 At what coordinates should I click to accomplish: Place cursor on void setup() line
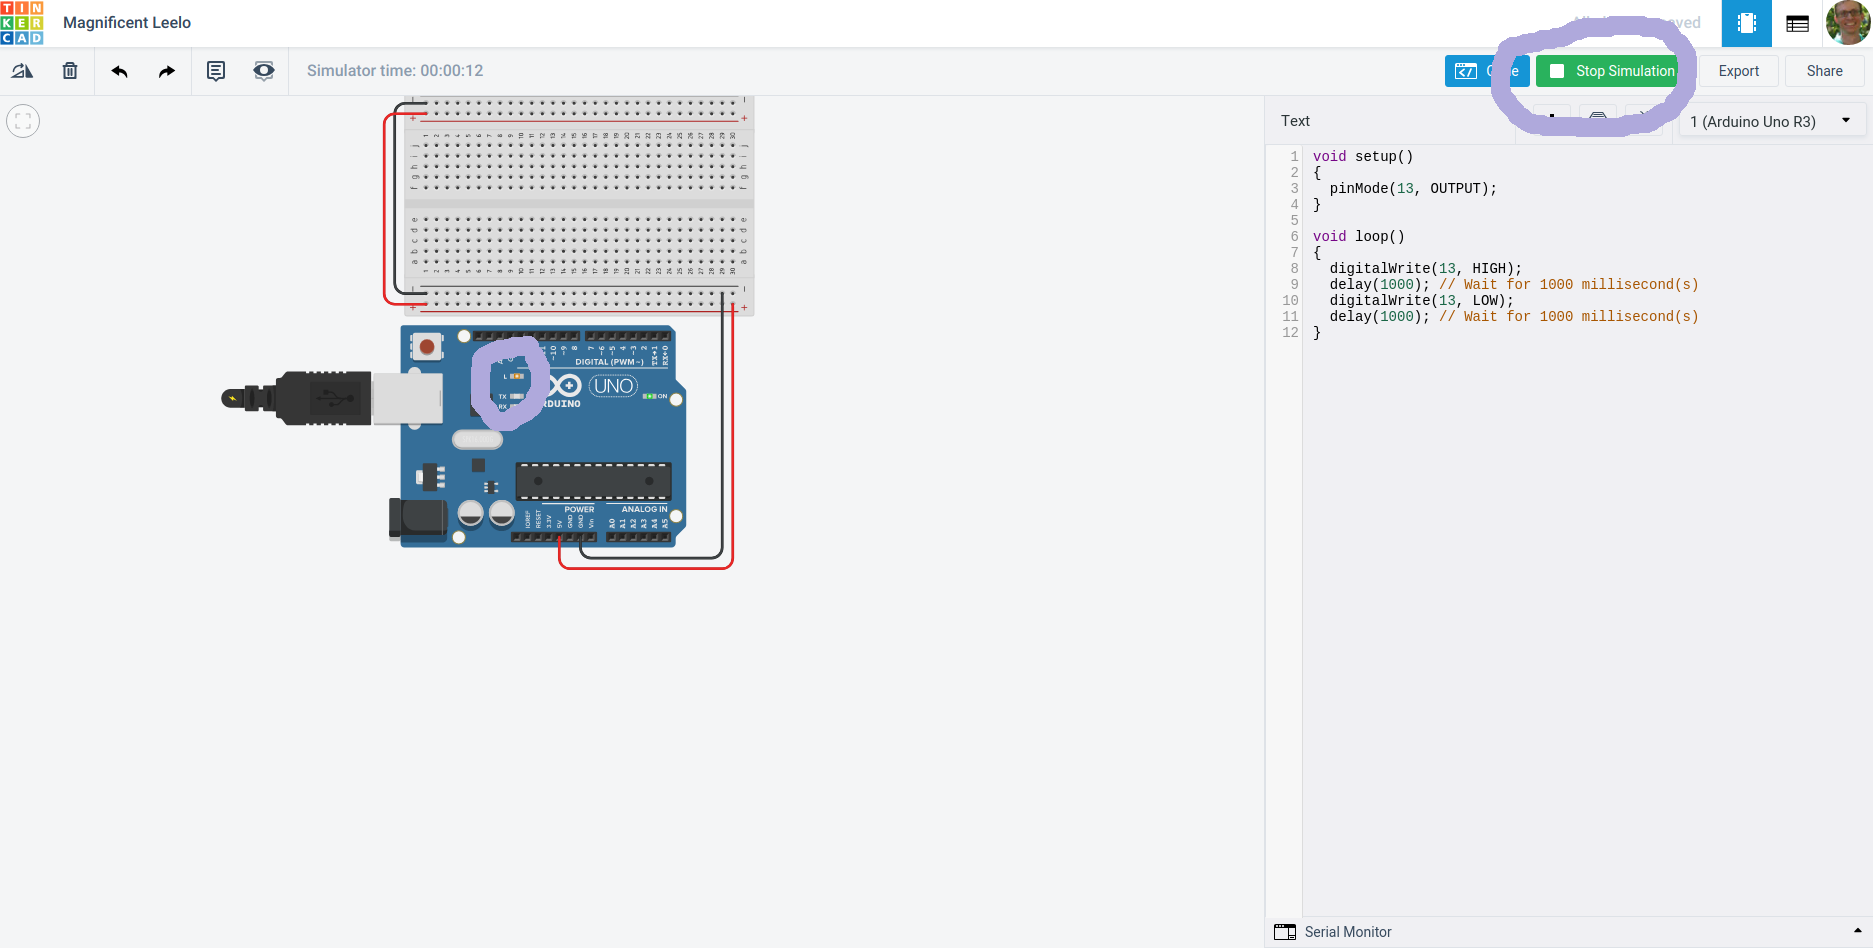pos(1363,156)
